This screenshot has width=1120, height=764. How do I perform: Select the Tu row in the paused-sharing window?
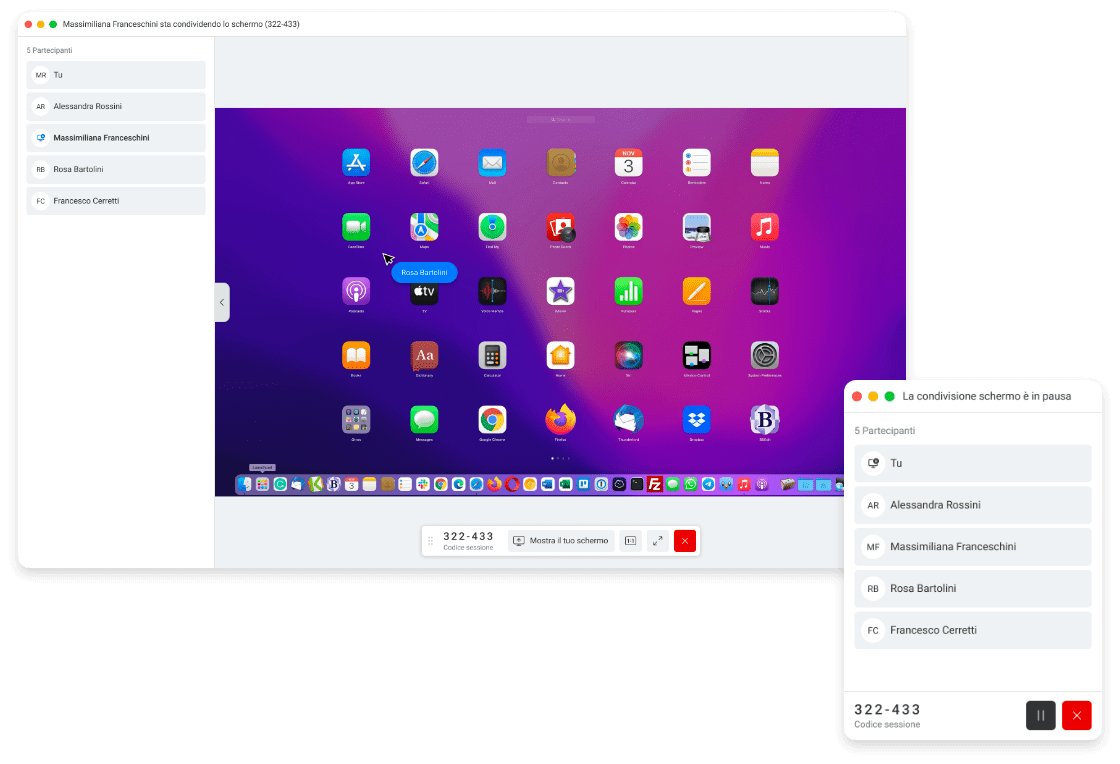point(973,463)
